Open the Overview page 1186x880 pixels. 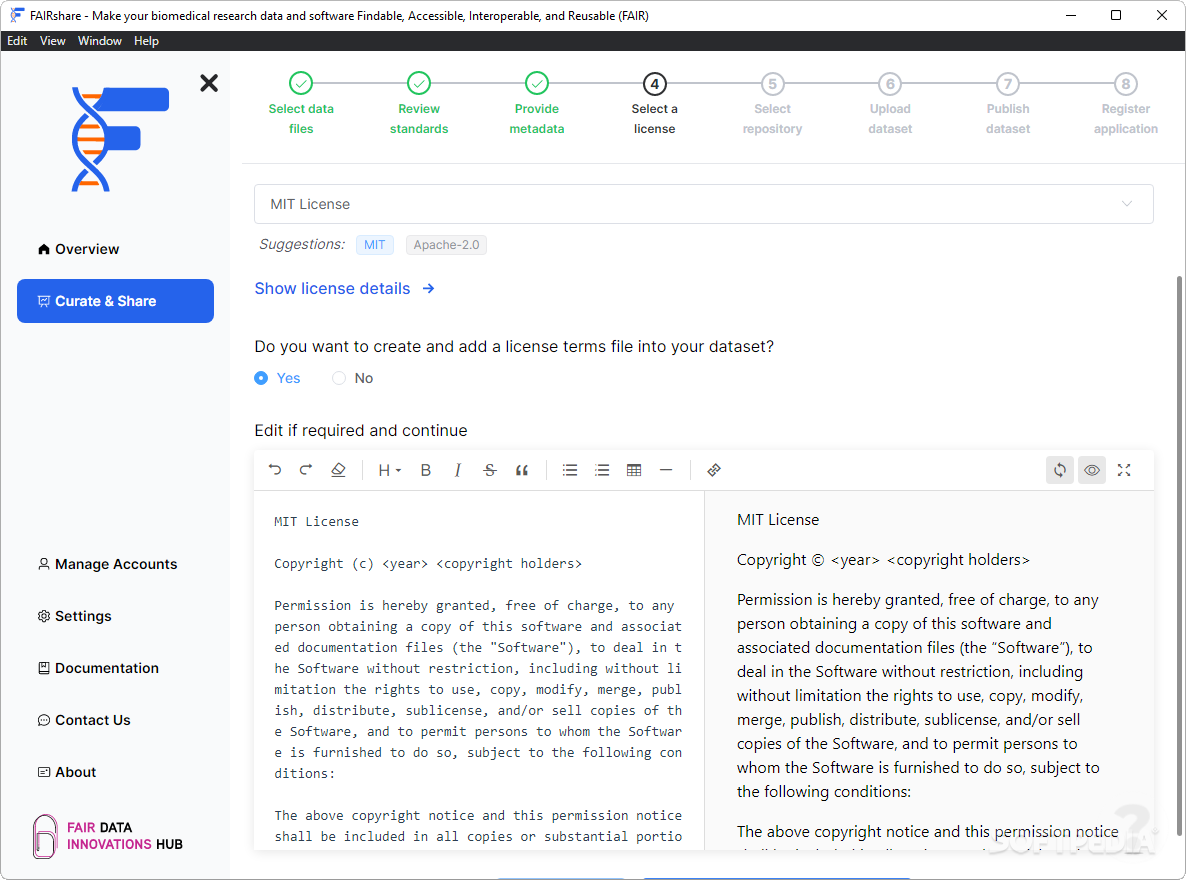[x=79, y=249]
